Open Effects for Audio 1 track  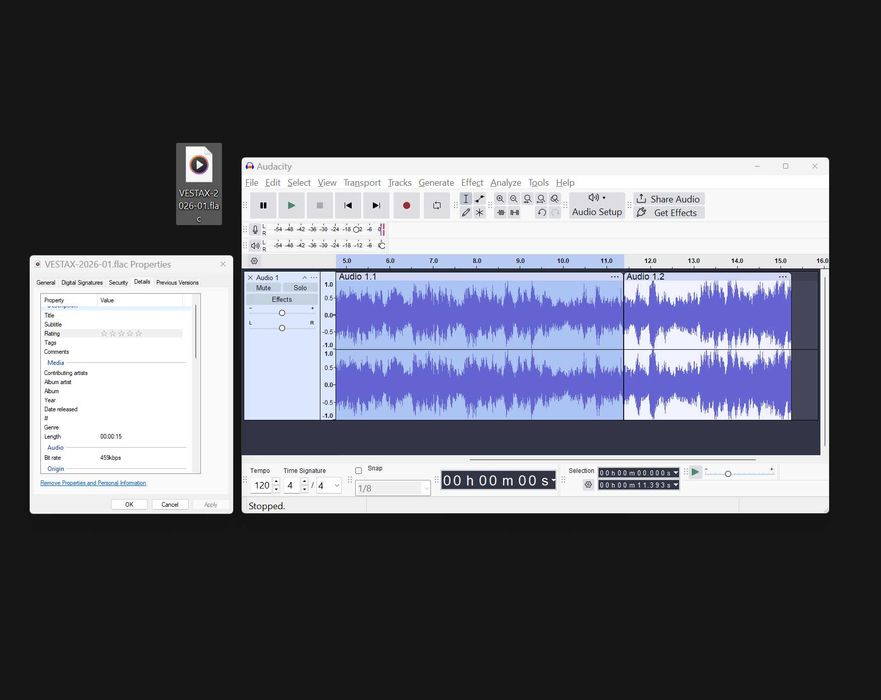282,299
